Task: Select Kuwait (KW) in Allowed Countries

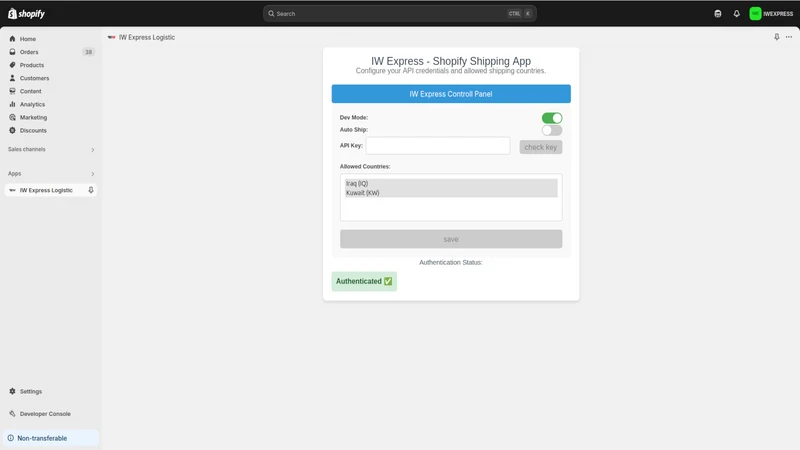Action: click(451, 193)
